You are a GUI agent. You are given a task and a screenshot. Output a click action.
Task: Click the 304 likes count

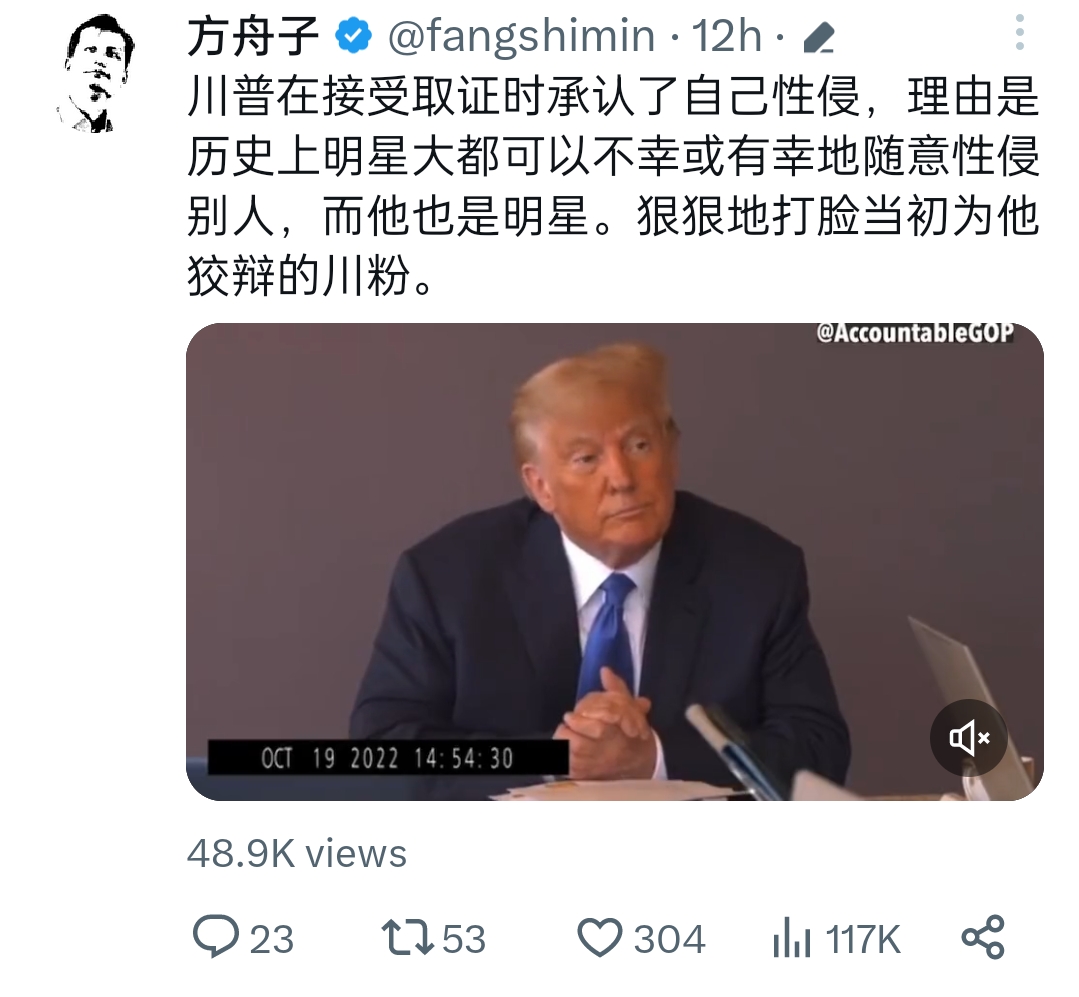click(x=669, y=939)
